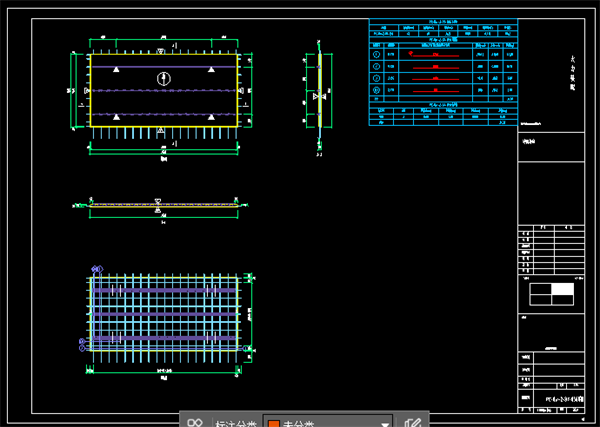Open the 未分类 annotation category dropdown
This screenshot has width=600, height=427.
tap(328, 422)
